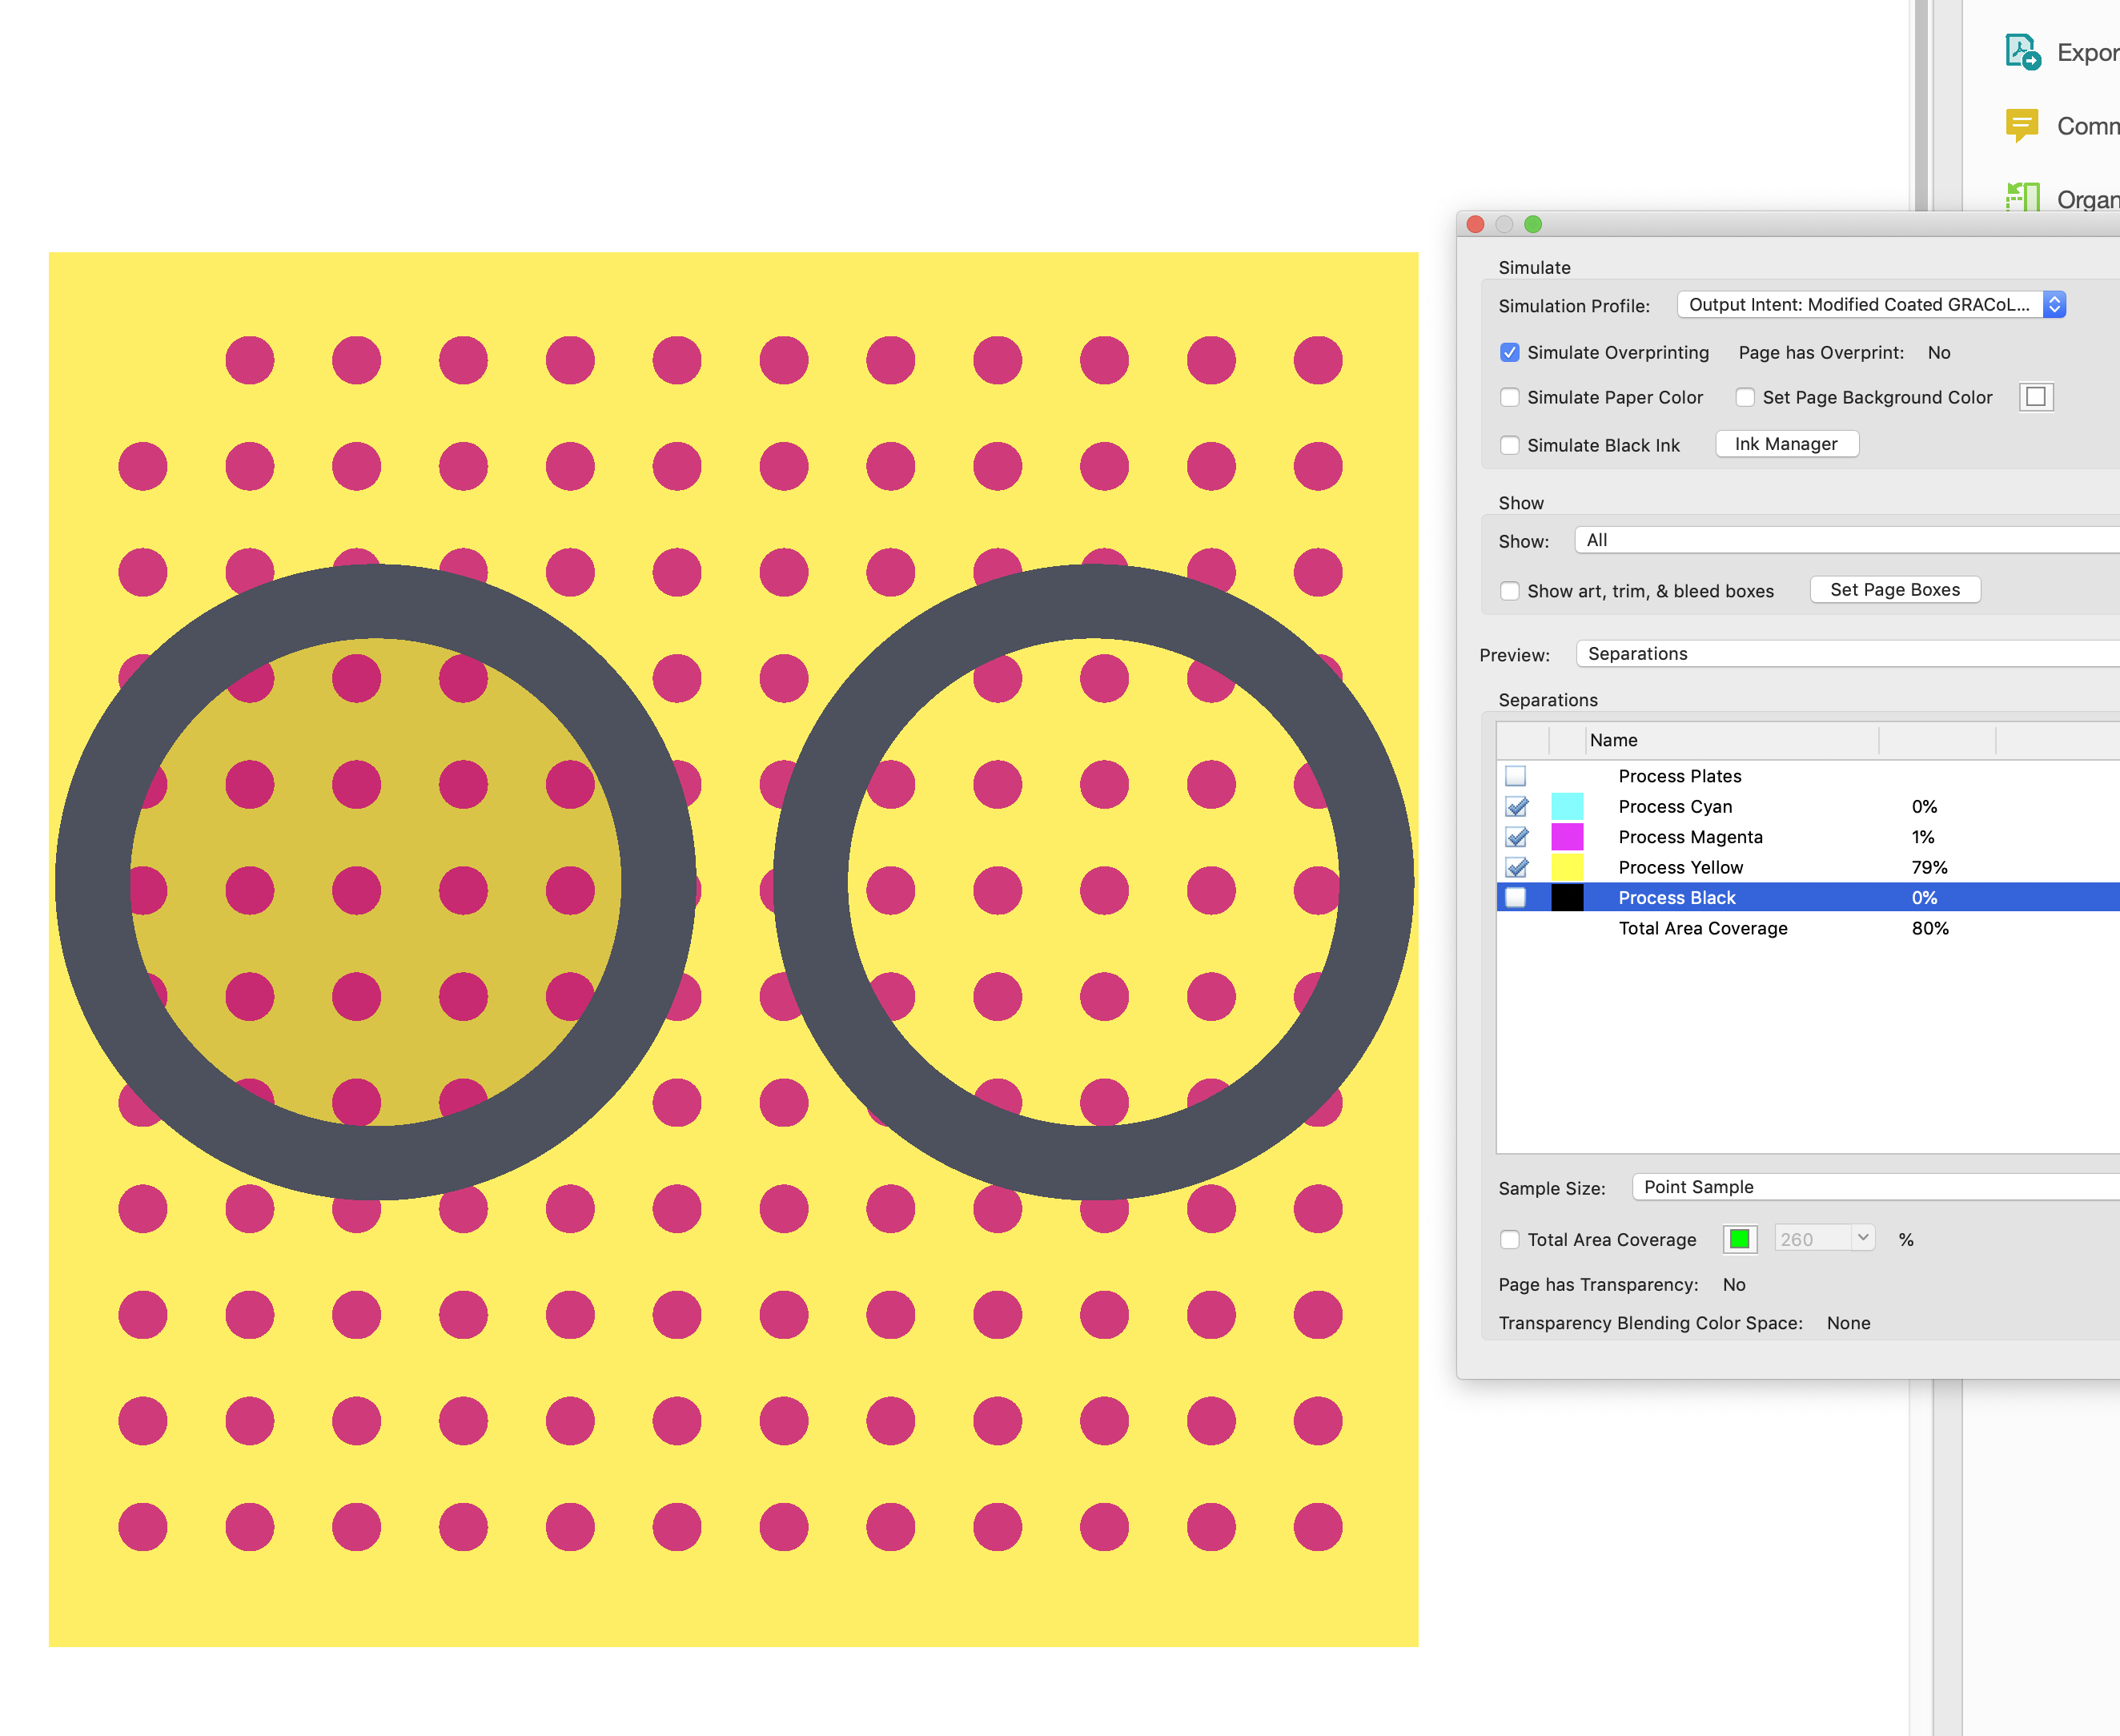Screen dimensions: 2120x1736
Task: Open the Organize Pages tool
Action: 2022,197
